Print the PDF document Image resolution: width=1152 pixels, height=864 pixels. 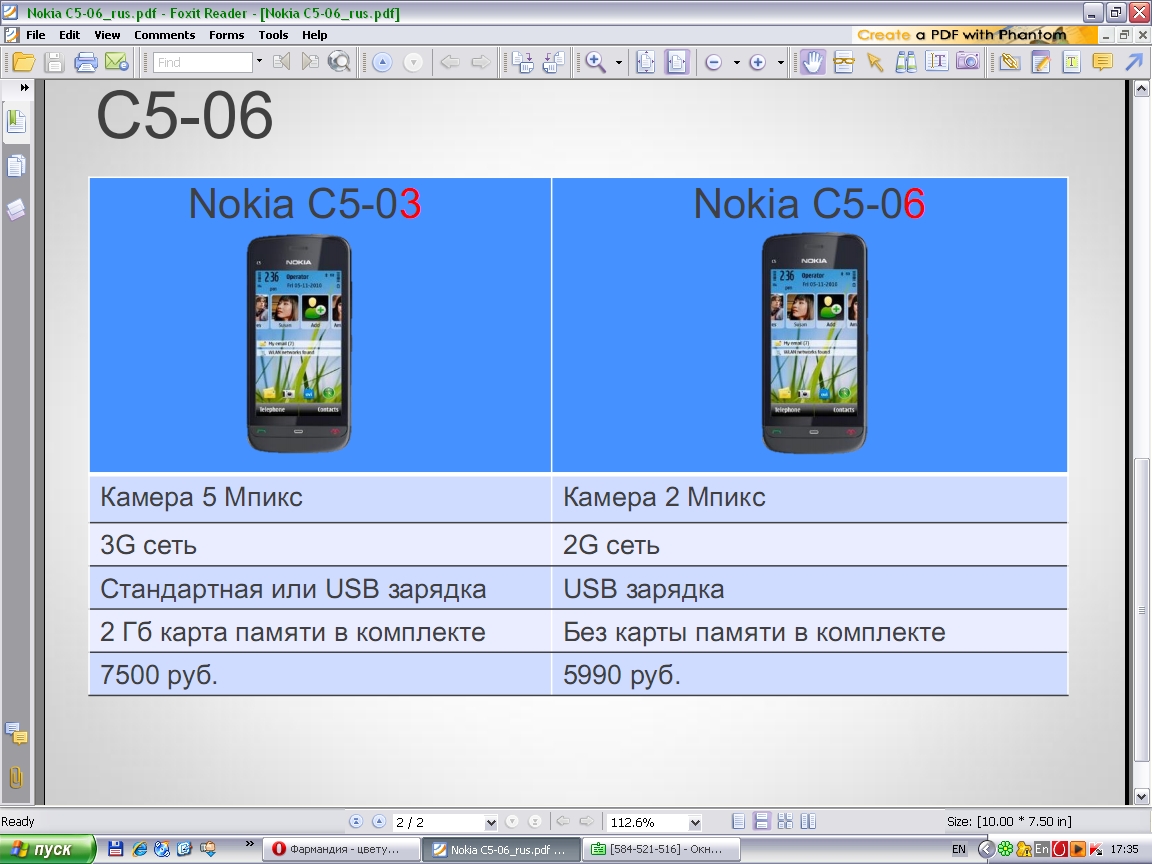point(85,62)
